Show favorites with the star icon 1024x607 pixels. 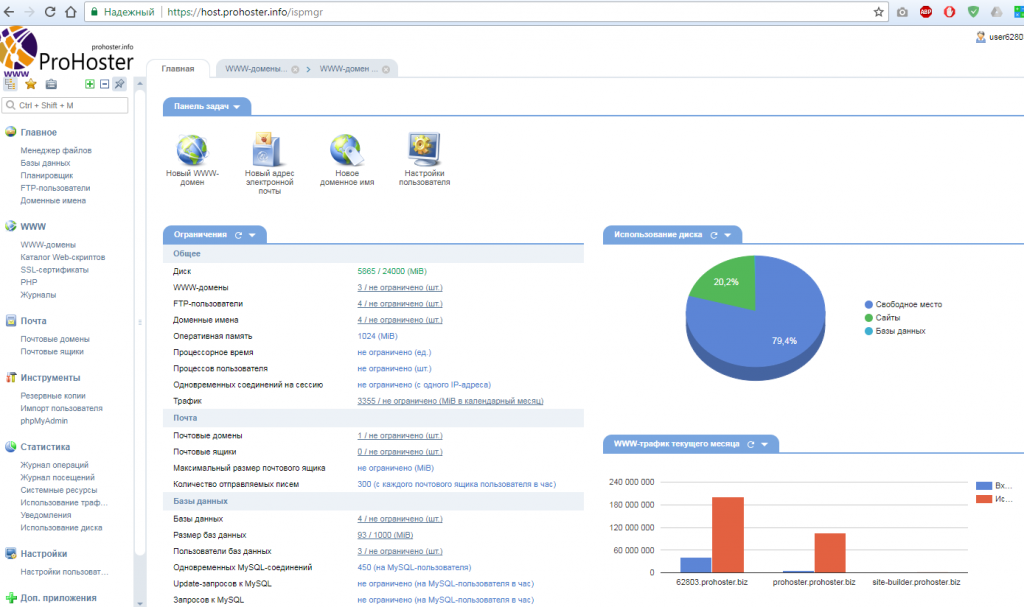pyautogui.click(x=31, y=84)
